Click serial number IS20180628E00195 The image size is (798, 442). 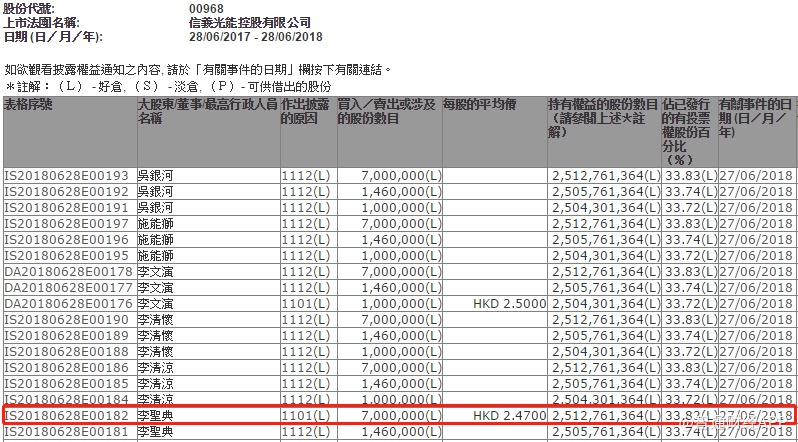(66, 256)
